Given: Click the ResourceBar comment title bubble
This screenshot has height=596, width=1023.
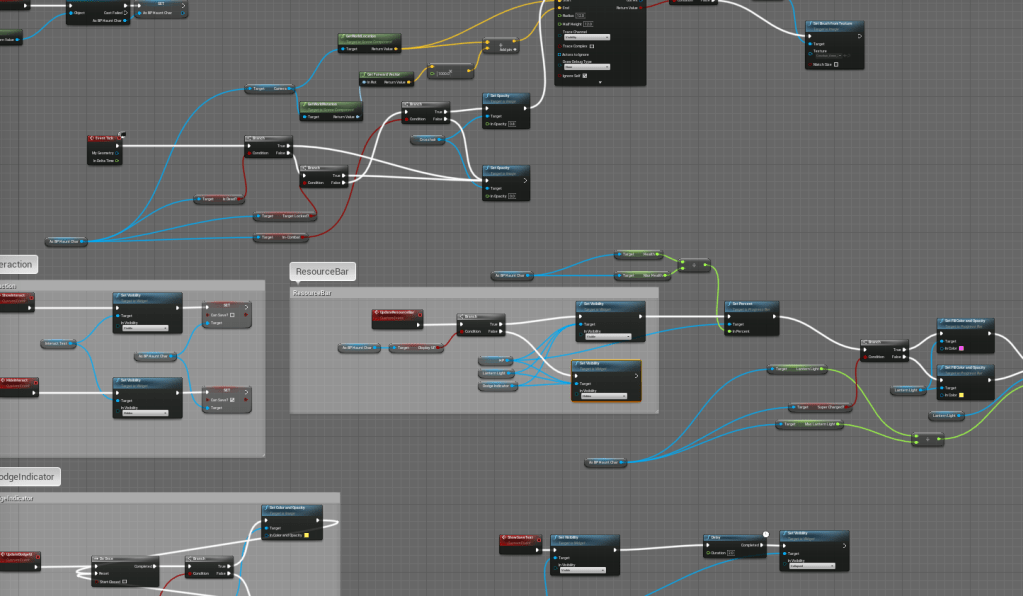Looking at the screenshot, I should [x=324, y=272].
